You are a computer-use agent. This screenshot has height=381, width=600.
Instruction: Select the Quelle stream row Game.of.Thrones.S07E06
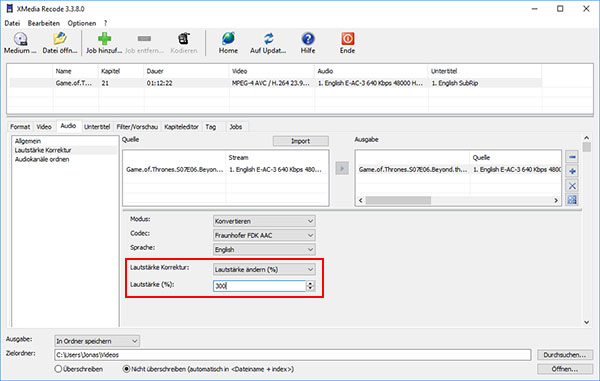point(225,169)
